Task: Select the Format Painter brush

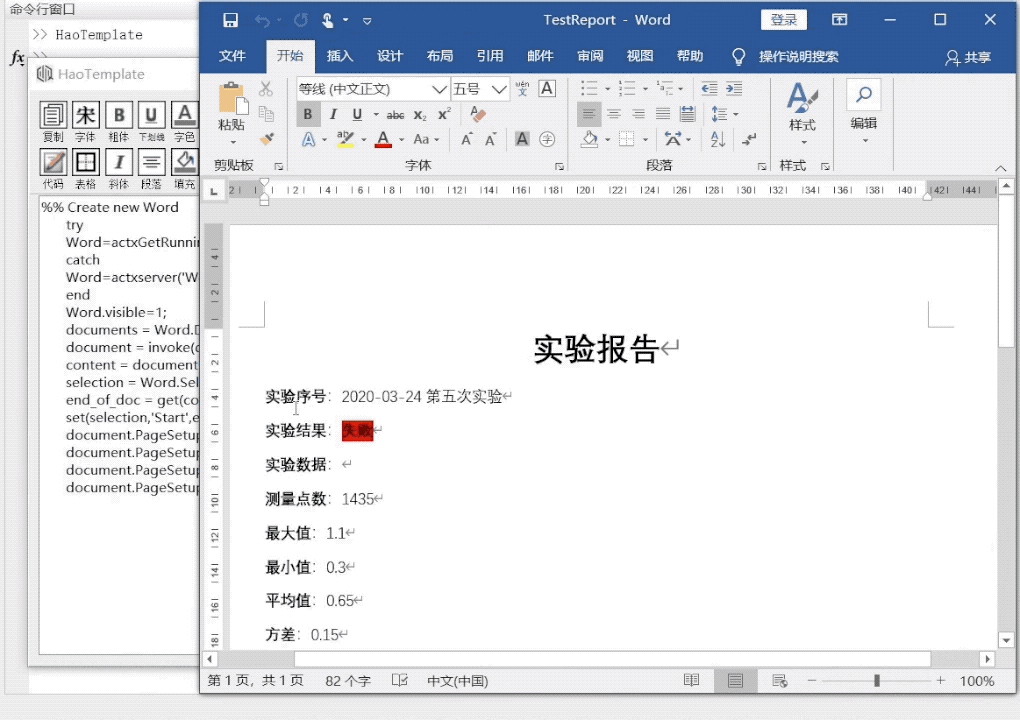Action: tap(266, 139)
